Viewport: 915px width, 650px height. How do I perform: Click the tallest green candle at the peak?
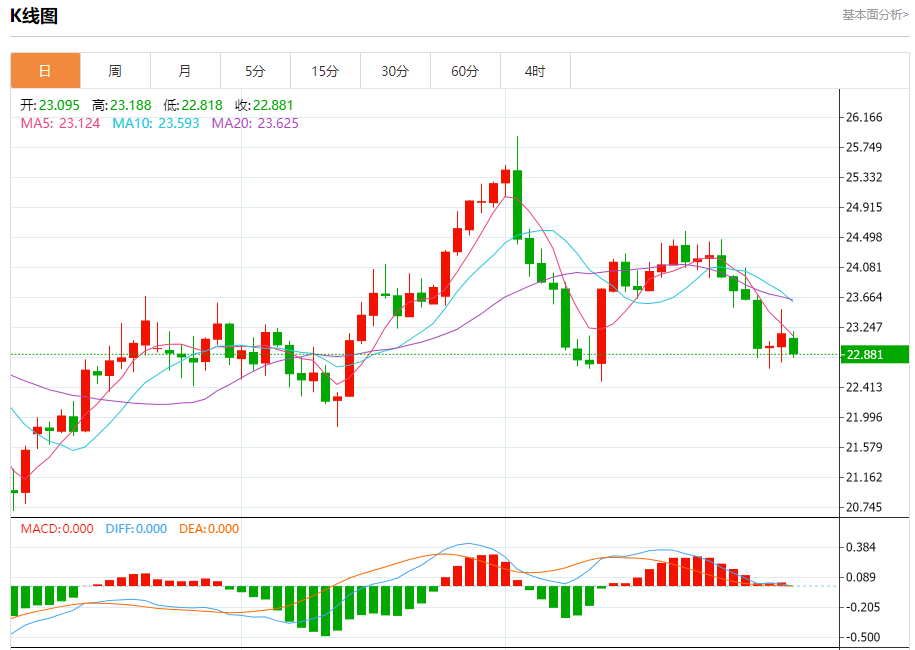click(517, 204)
